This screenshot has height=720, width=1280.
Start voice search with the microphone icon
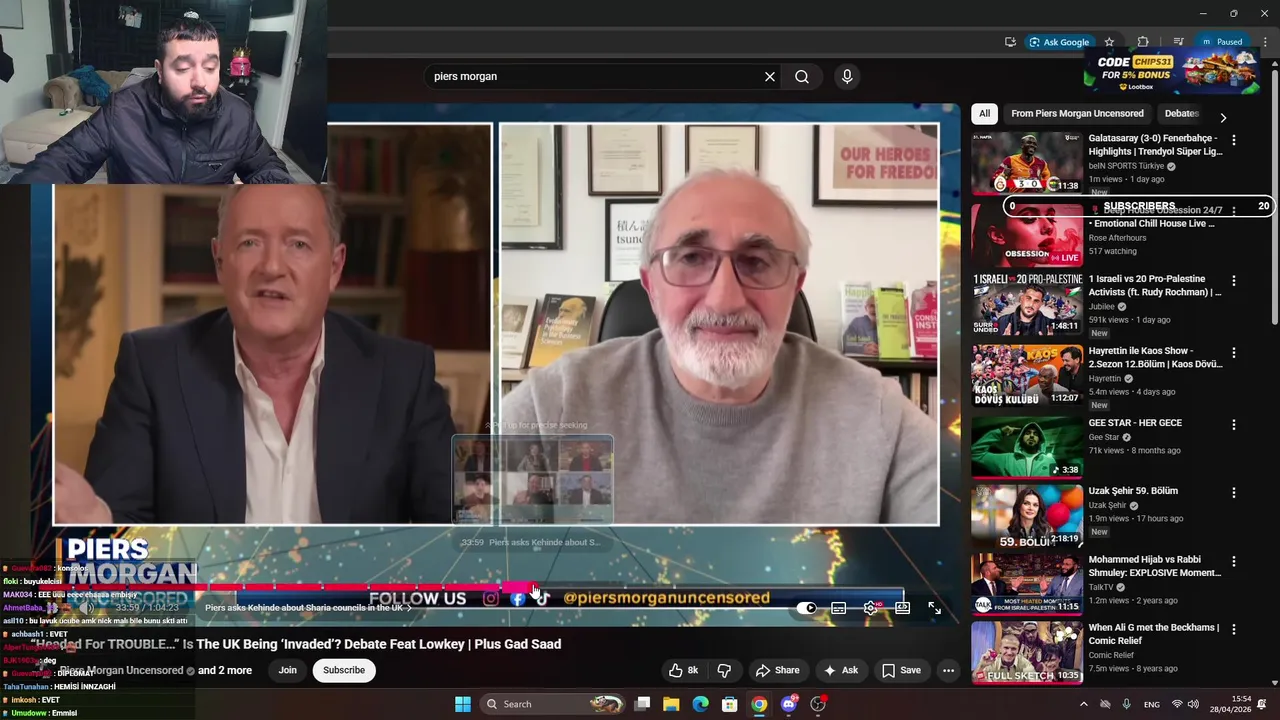(x=847, y=76)
